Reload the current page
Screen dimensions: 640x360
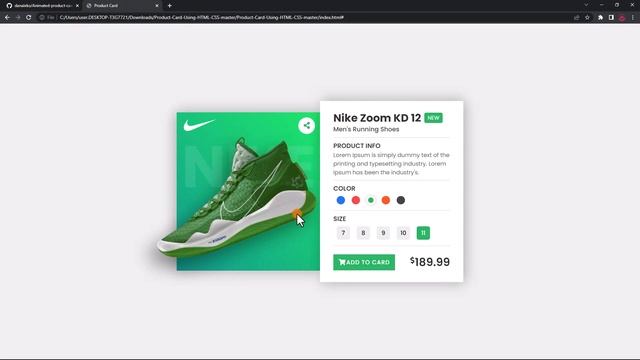point(29,18)
